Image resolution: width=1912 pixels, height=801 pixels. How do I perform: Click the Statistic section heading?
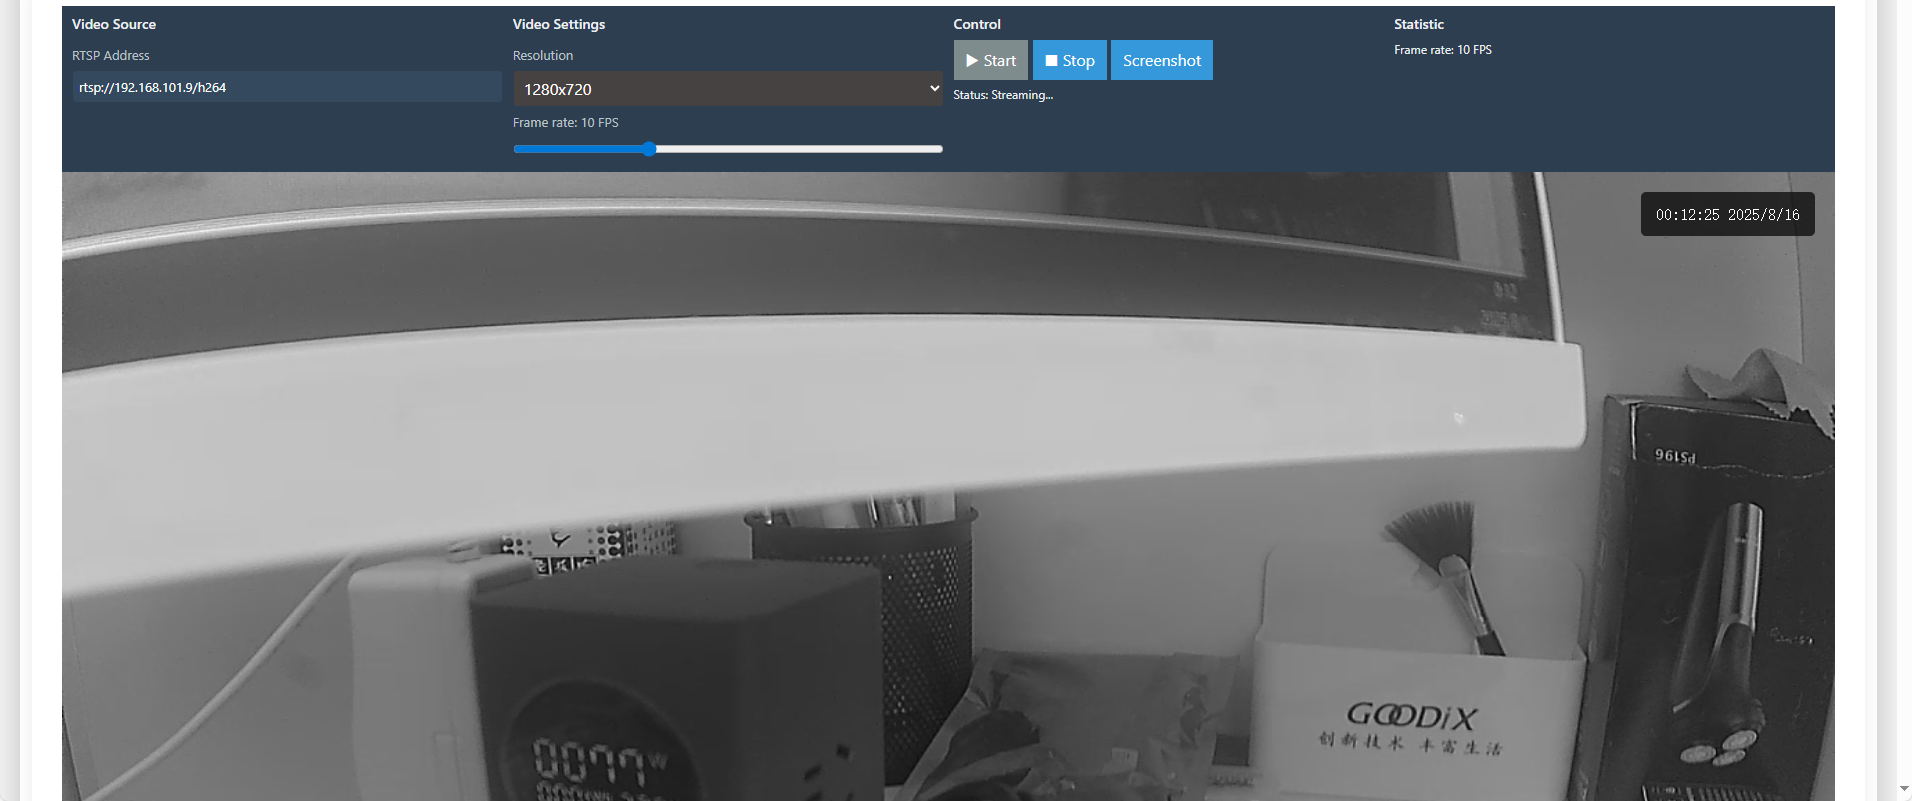(1419, 24)
